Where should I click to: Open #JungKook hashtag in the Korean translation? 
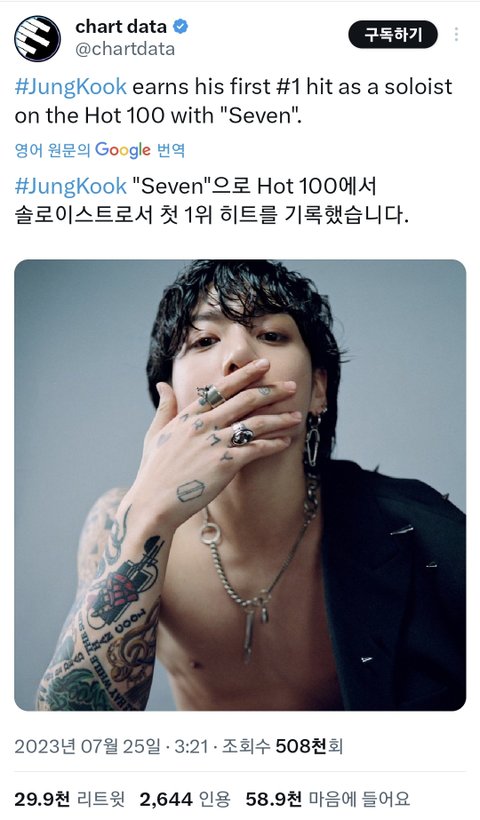(x=71, y=186)
